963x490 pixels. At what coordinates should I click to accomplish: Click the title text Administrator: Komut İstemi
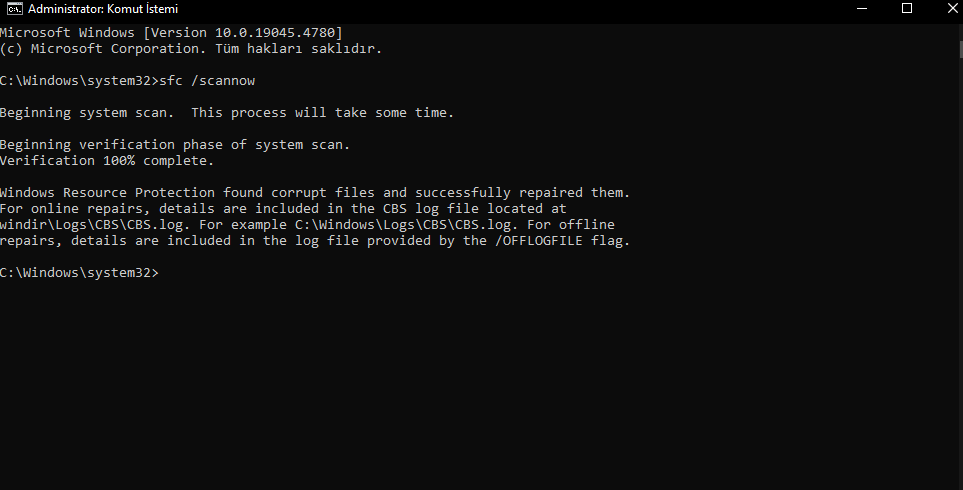pyautogui.click(x=103, y=9)
